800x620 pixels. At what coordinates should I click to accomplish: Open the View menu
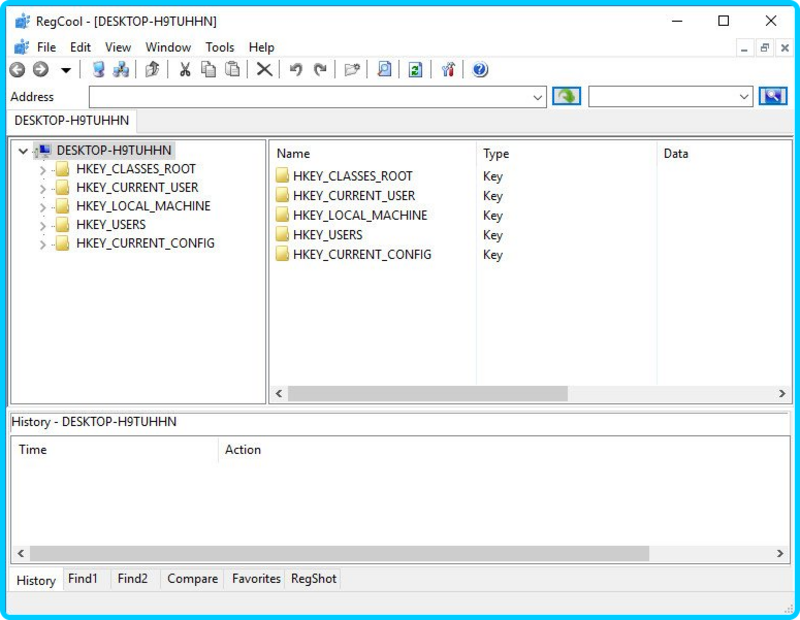tap(118, 47)
